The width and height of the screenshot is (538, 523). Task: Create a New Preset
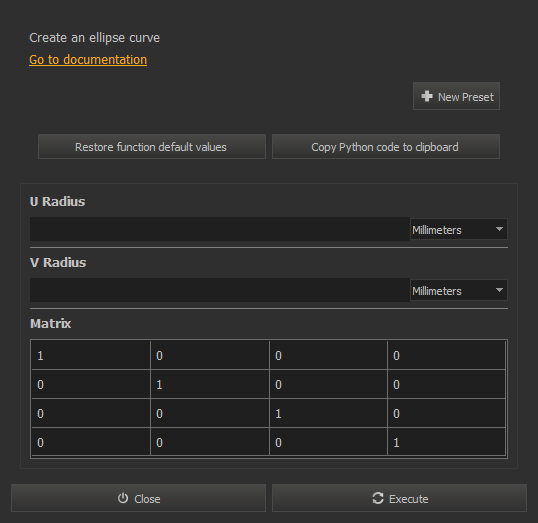[456, 96]
